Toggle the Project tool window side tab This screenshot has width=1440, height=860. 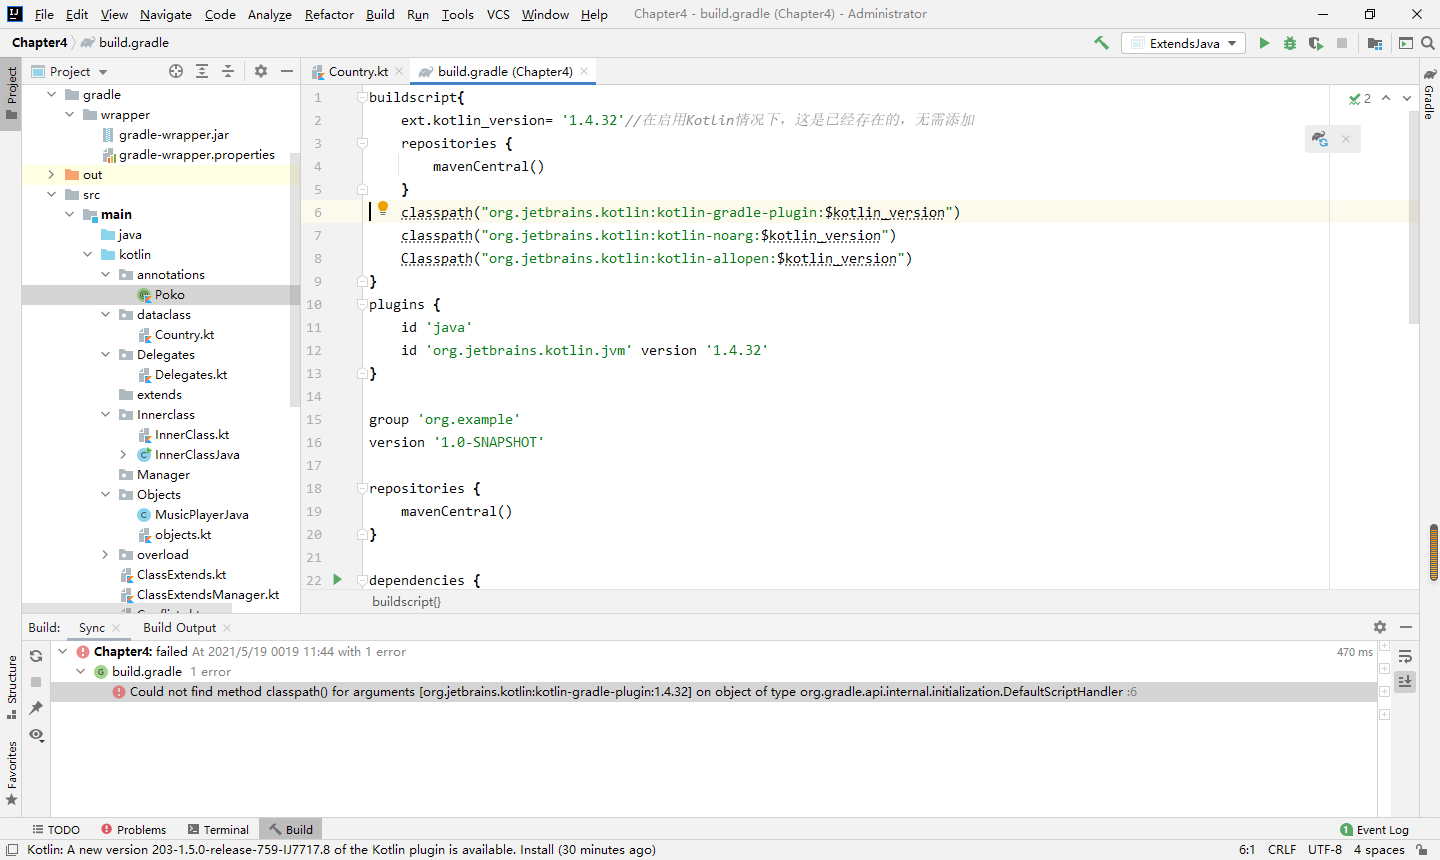12,93
